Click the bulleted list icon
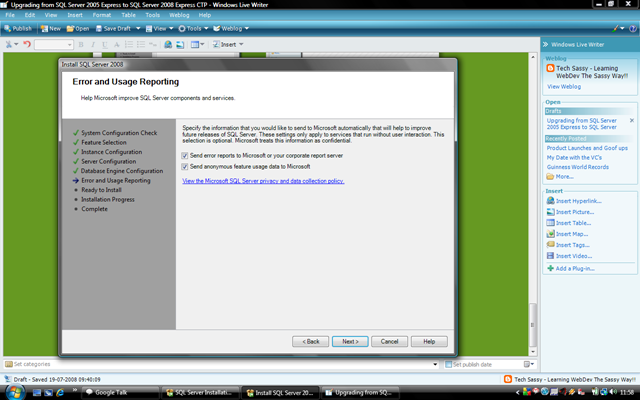640x400 pixels. pyautogui.click(x=141, y=44)
